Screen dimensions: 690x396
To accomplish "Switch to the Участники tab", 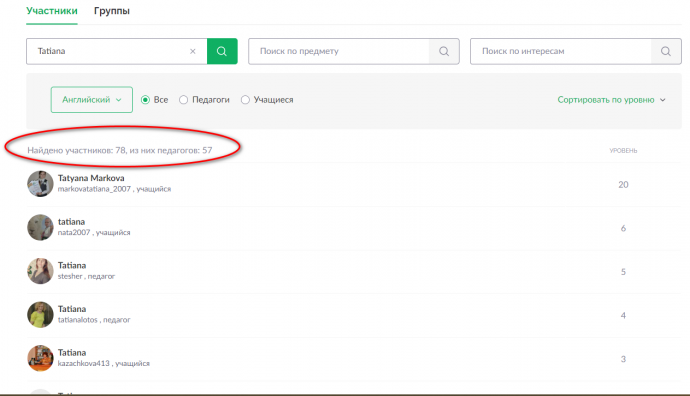I will [x=52, y=11].
